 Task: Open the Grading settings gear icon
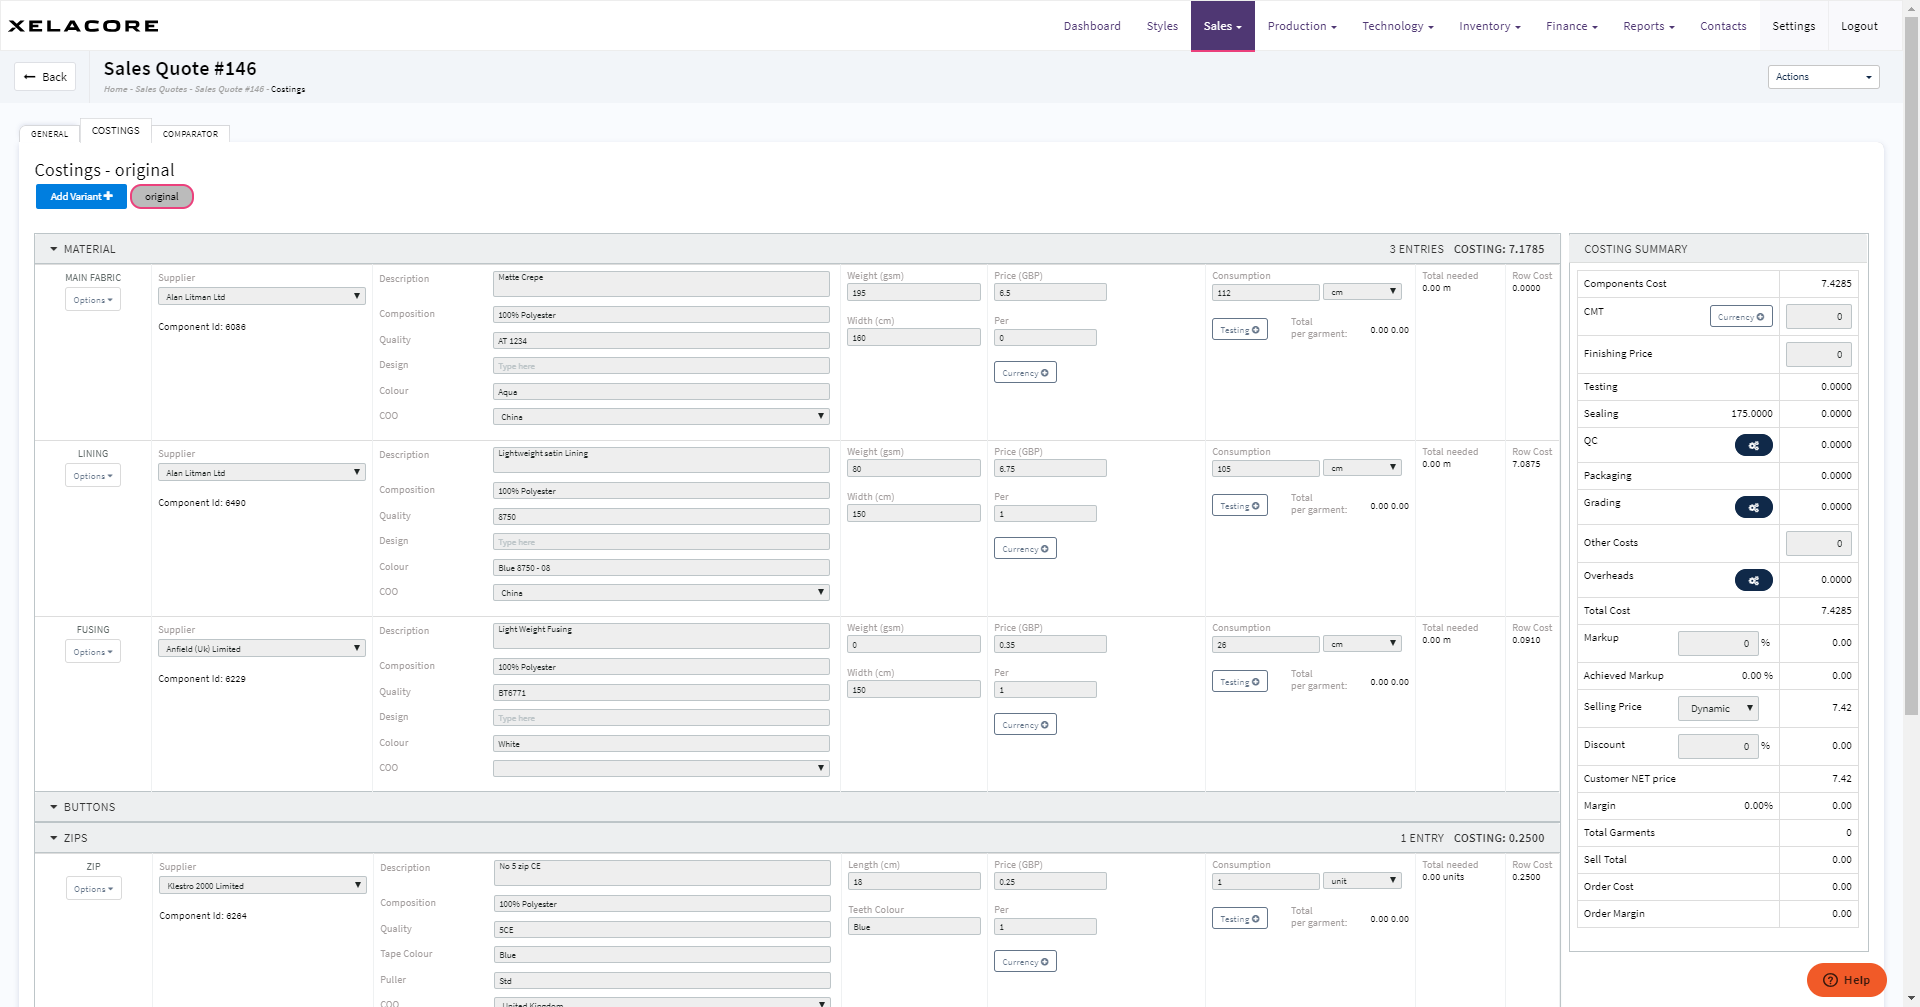coord(1753,507)
